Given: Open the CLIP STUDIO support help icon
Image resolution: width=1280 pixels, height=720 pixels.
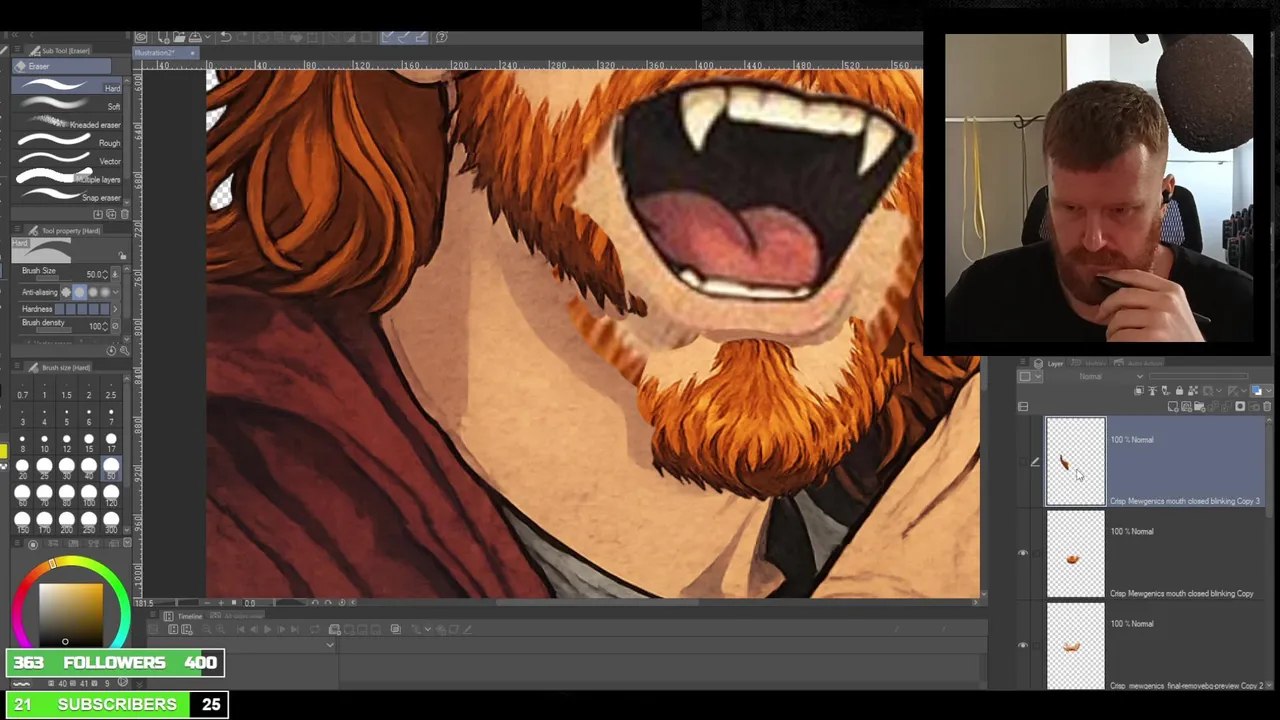Looking at the screenshot, I should [441, 37].
